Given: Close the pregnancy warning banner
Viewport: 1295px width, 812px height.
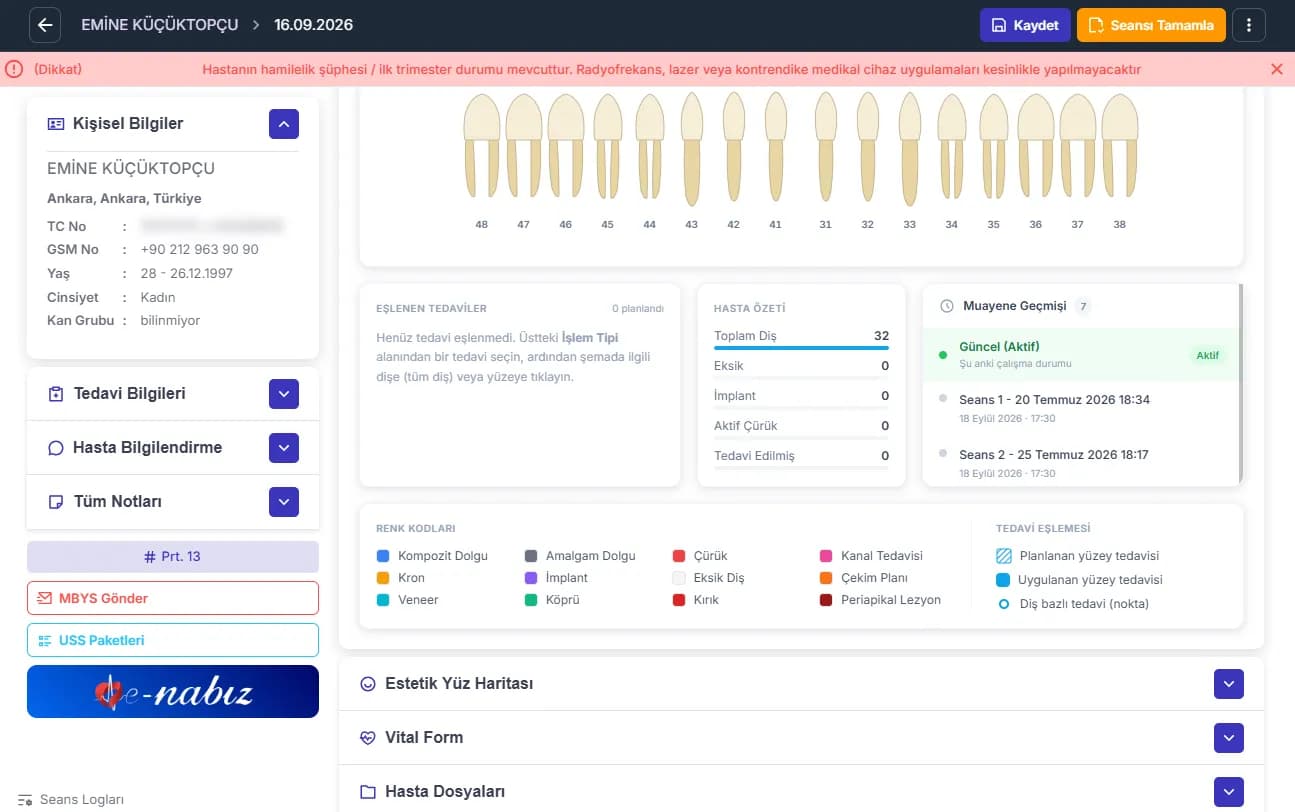Looking at the screenshot, I should (x=1277, y=69).
